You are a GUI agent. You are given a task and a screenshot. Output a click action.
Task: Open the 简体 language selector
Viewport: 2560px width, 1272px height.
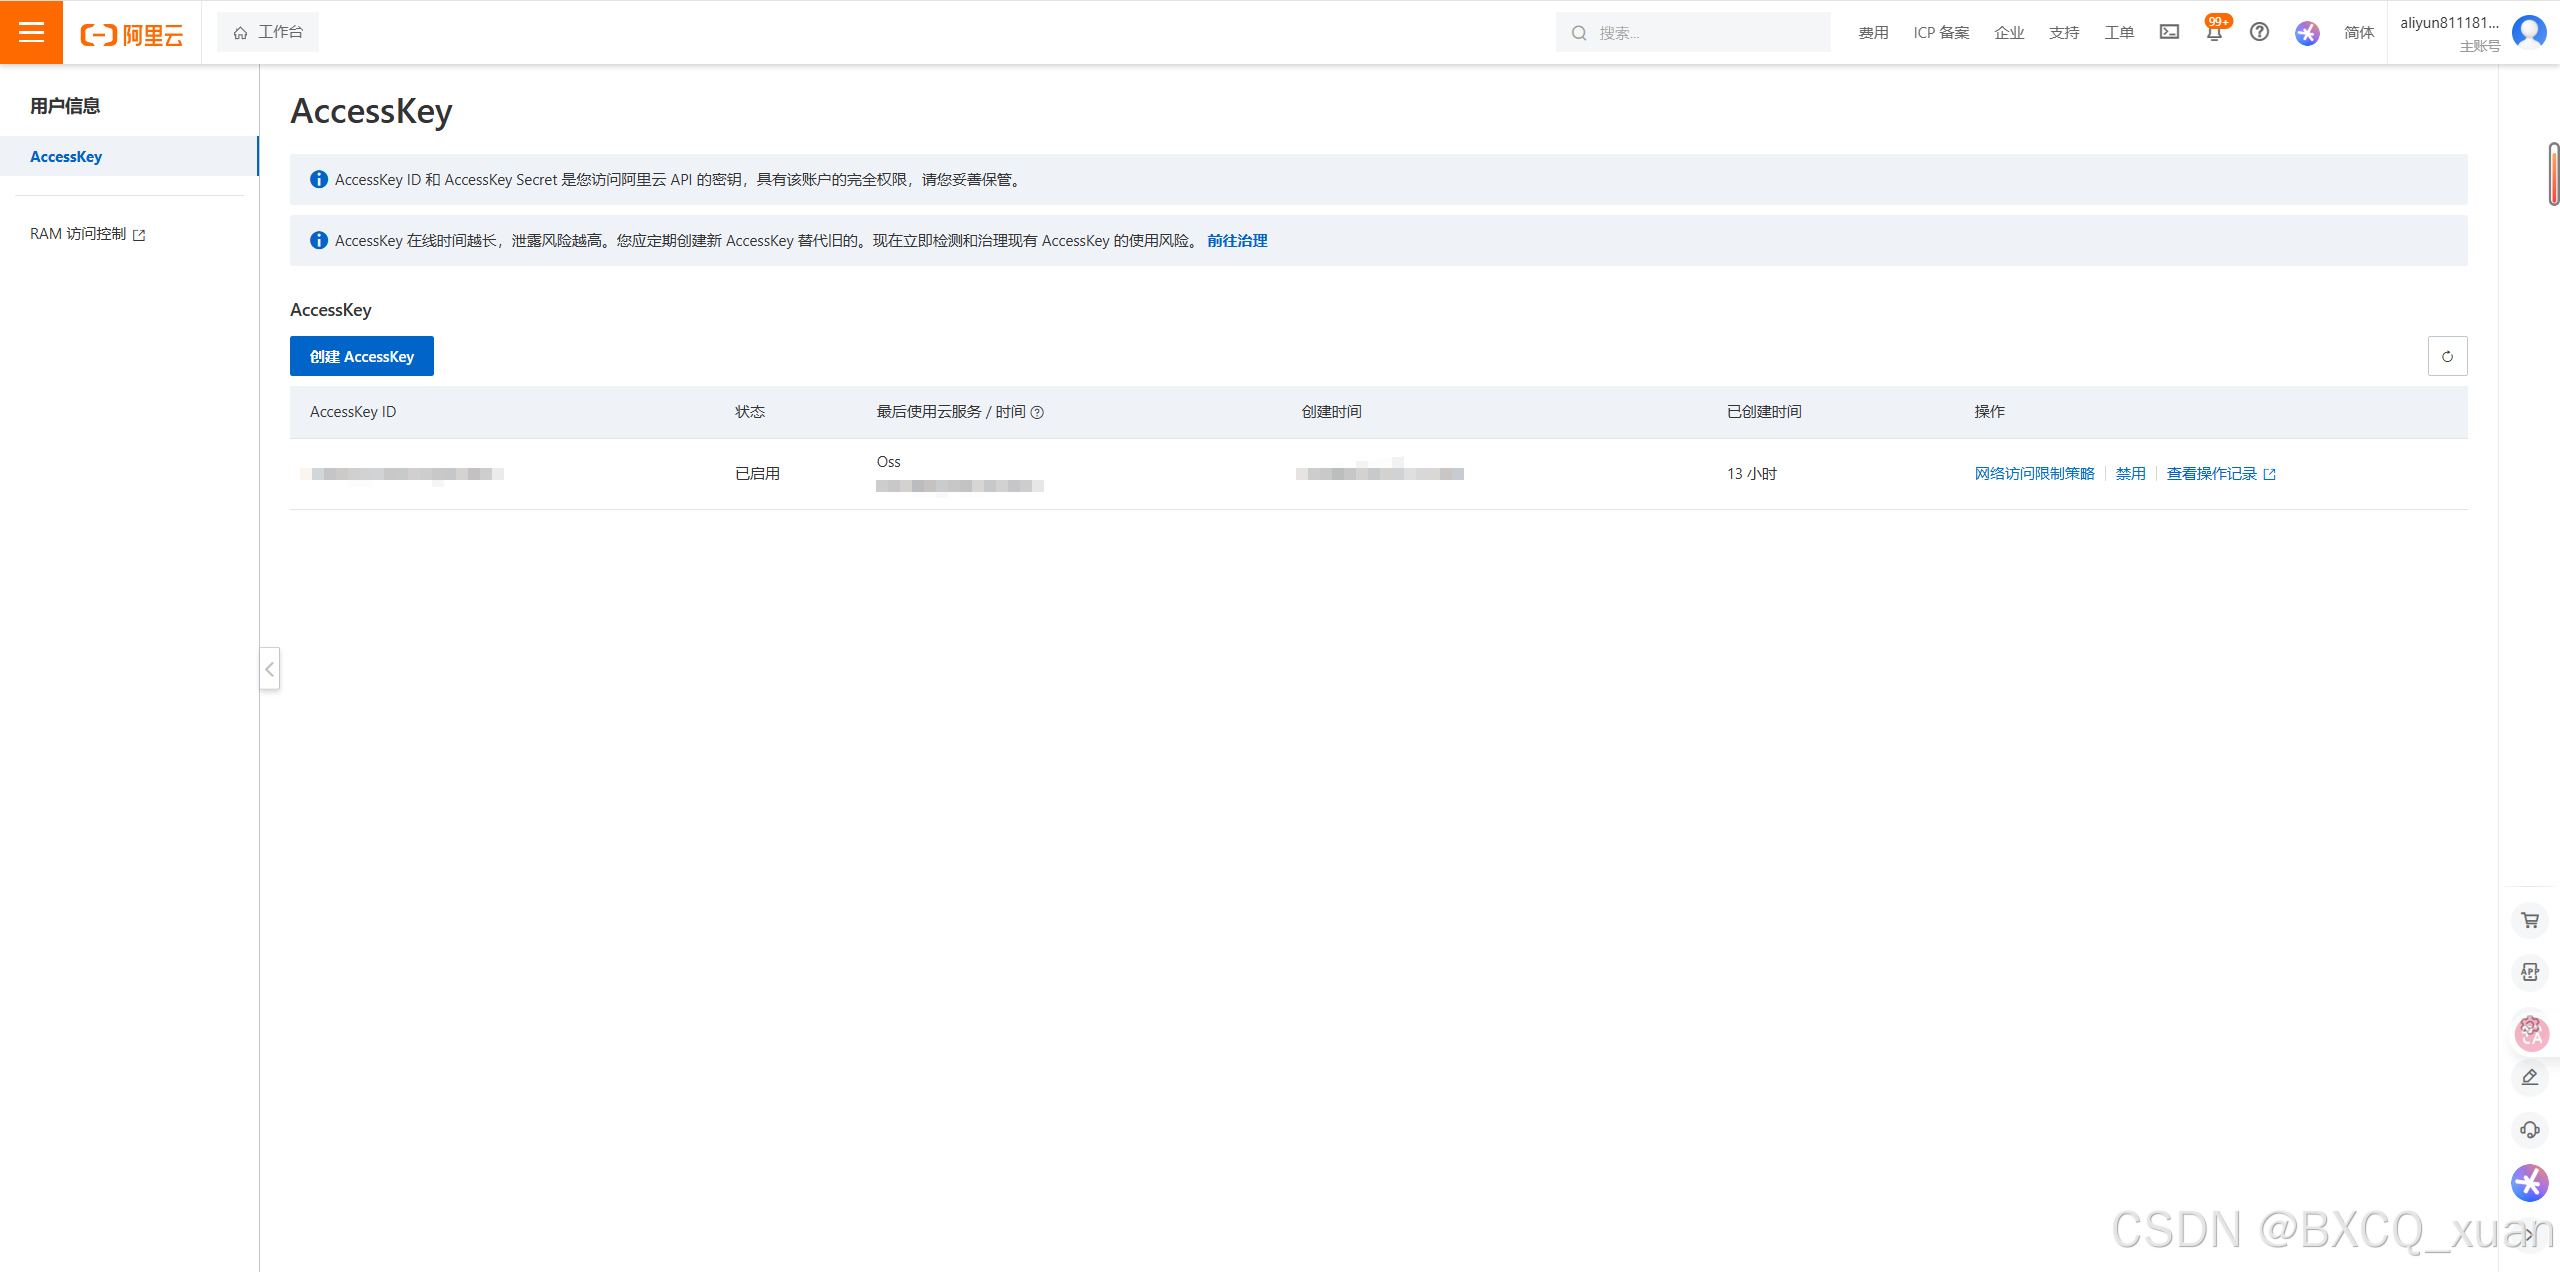2358,33
